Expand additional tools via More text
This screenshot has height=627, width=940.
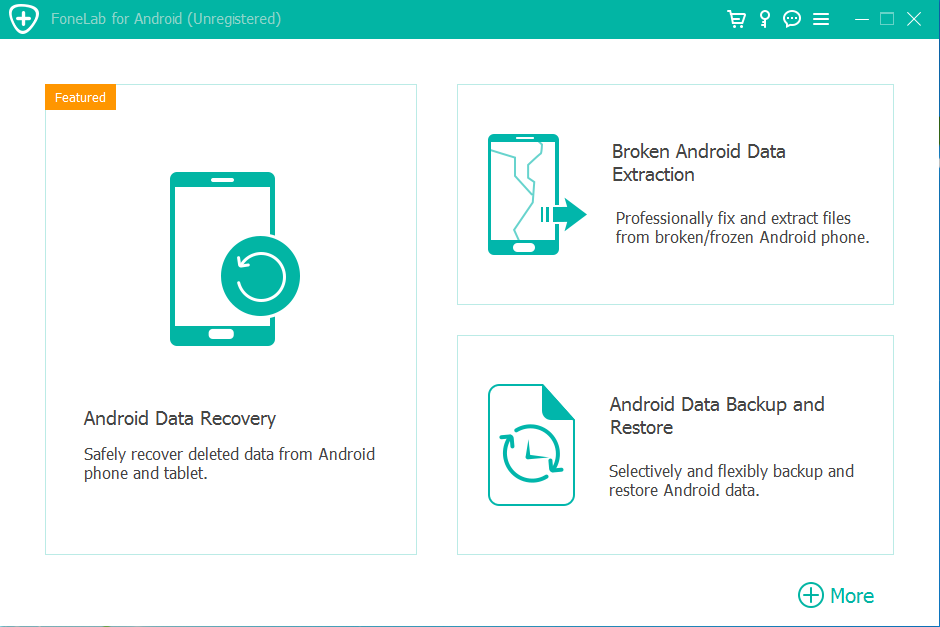(852, 595)
